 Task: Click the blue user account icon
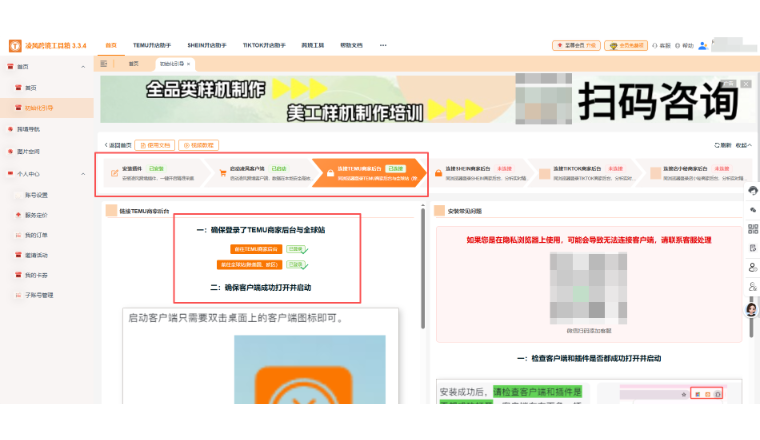point(703,46)
